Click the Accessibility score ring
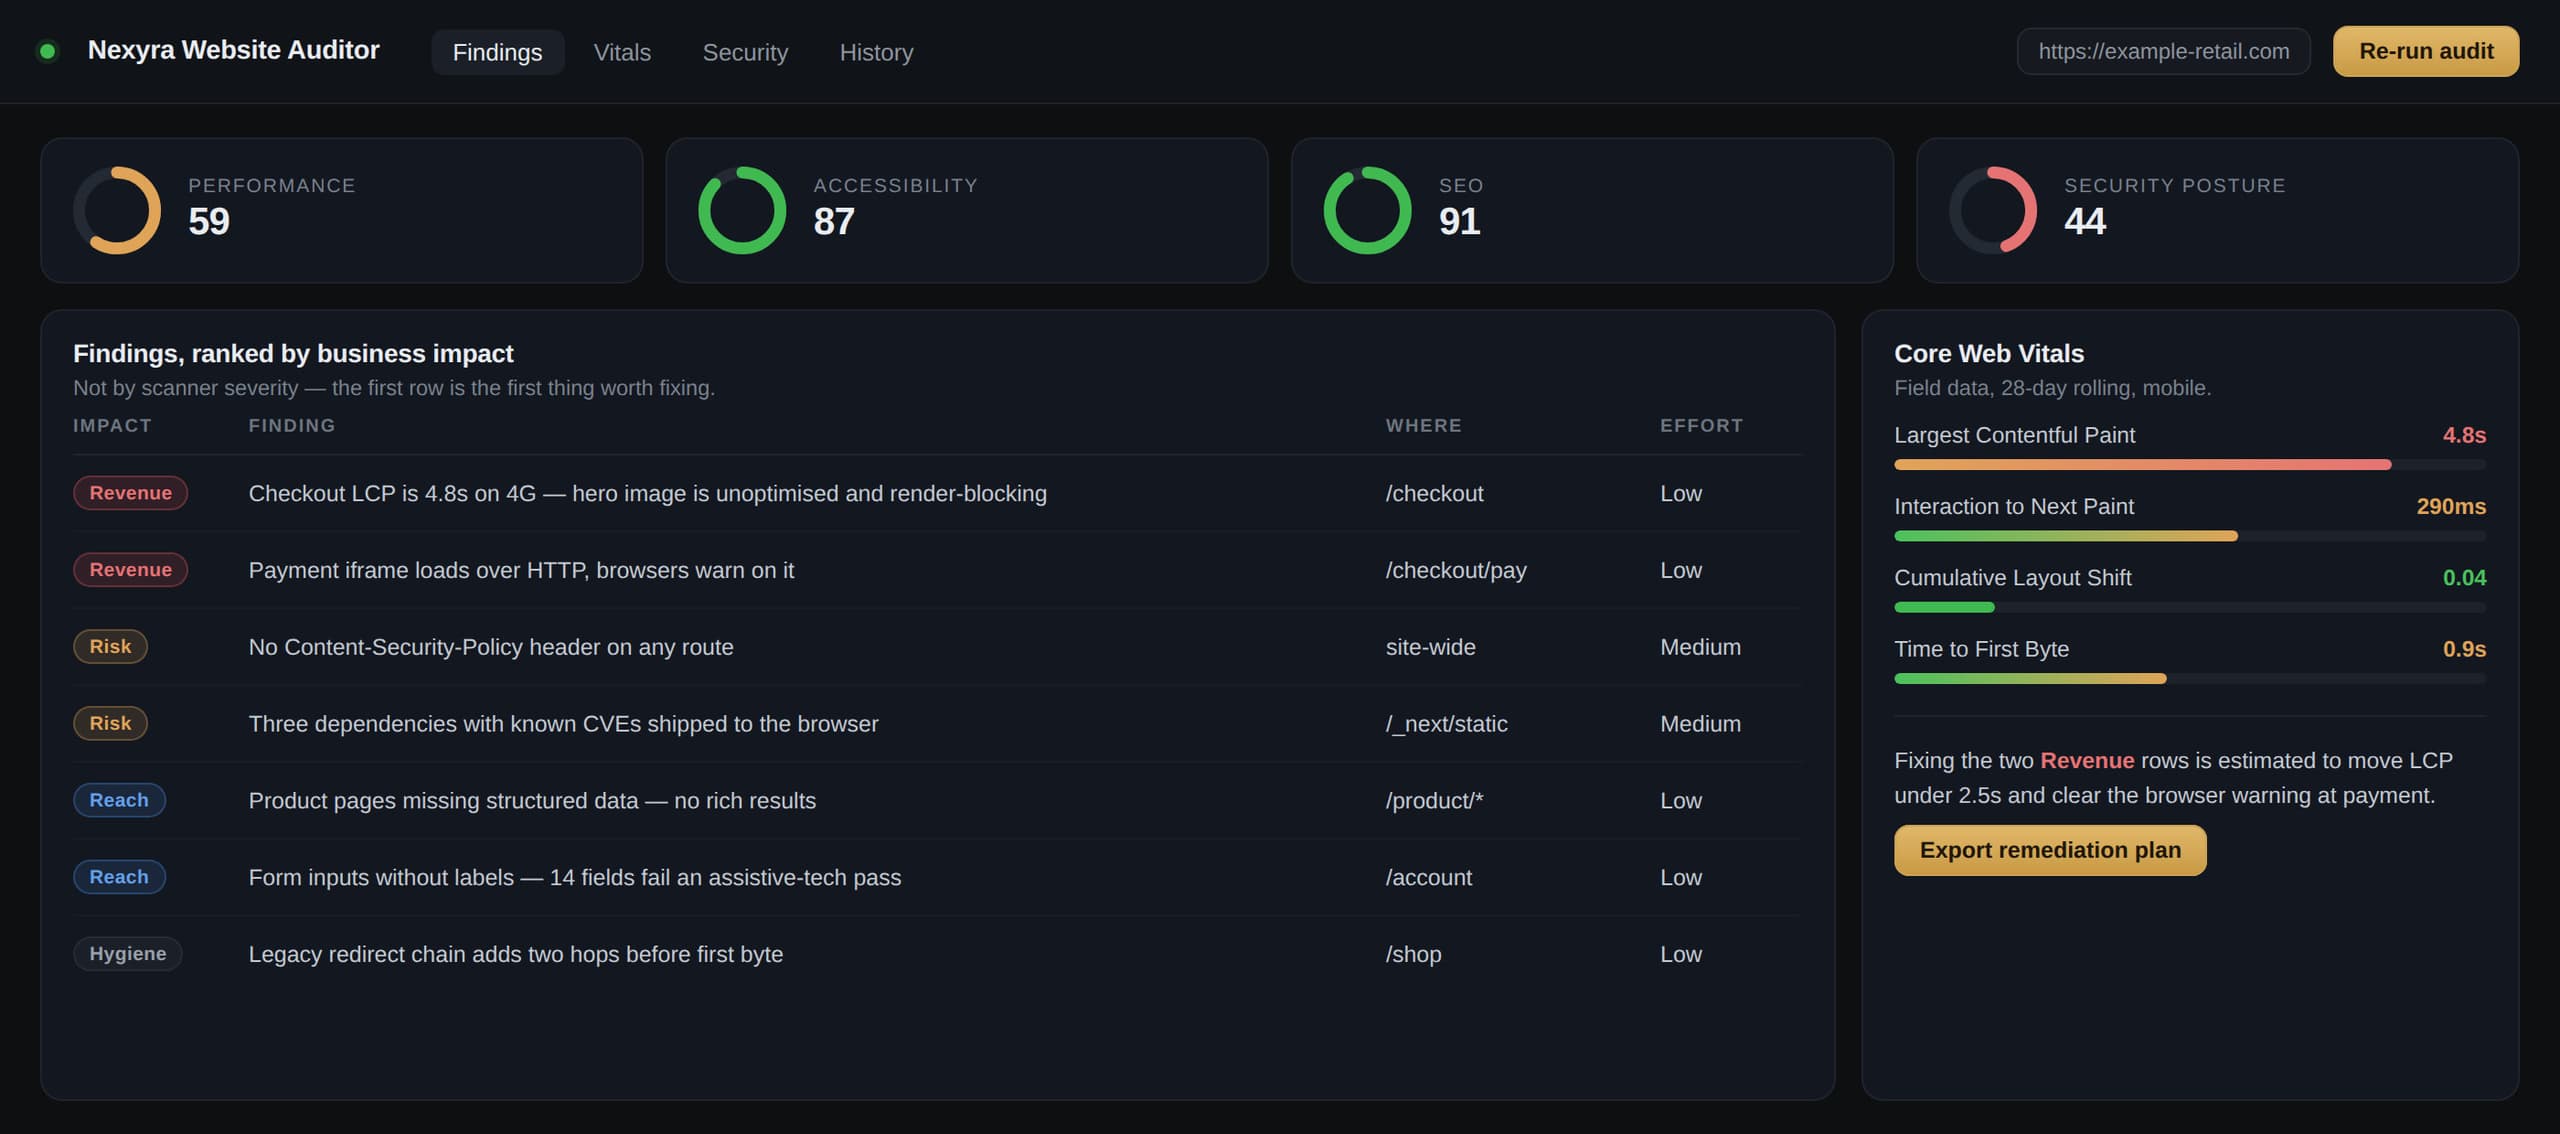 [x=742, y=210]
